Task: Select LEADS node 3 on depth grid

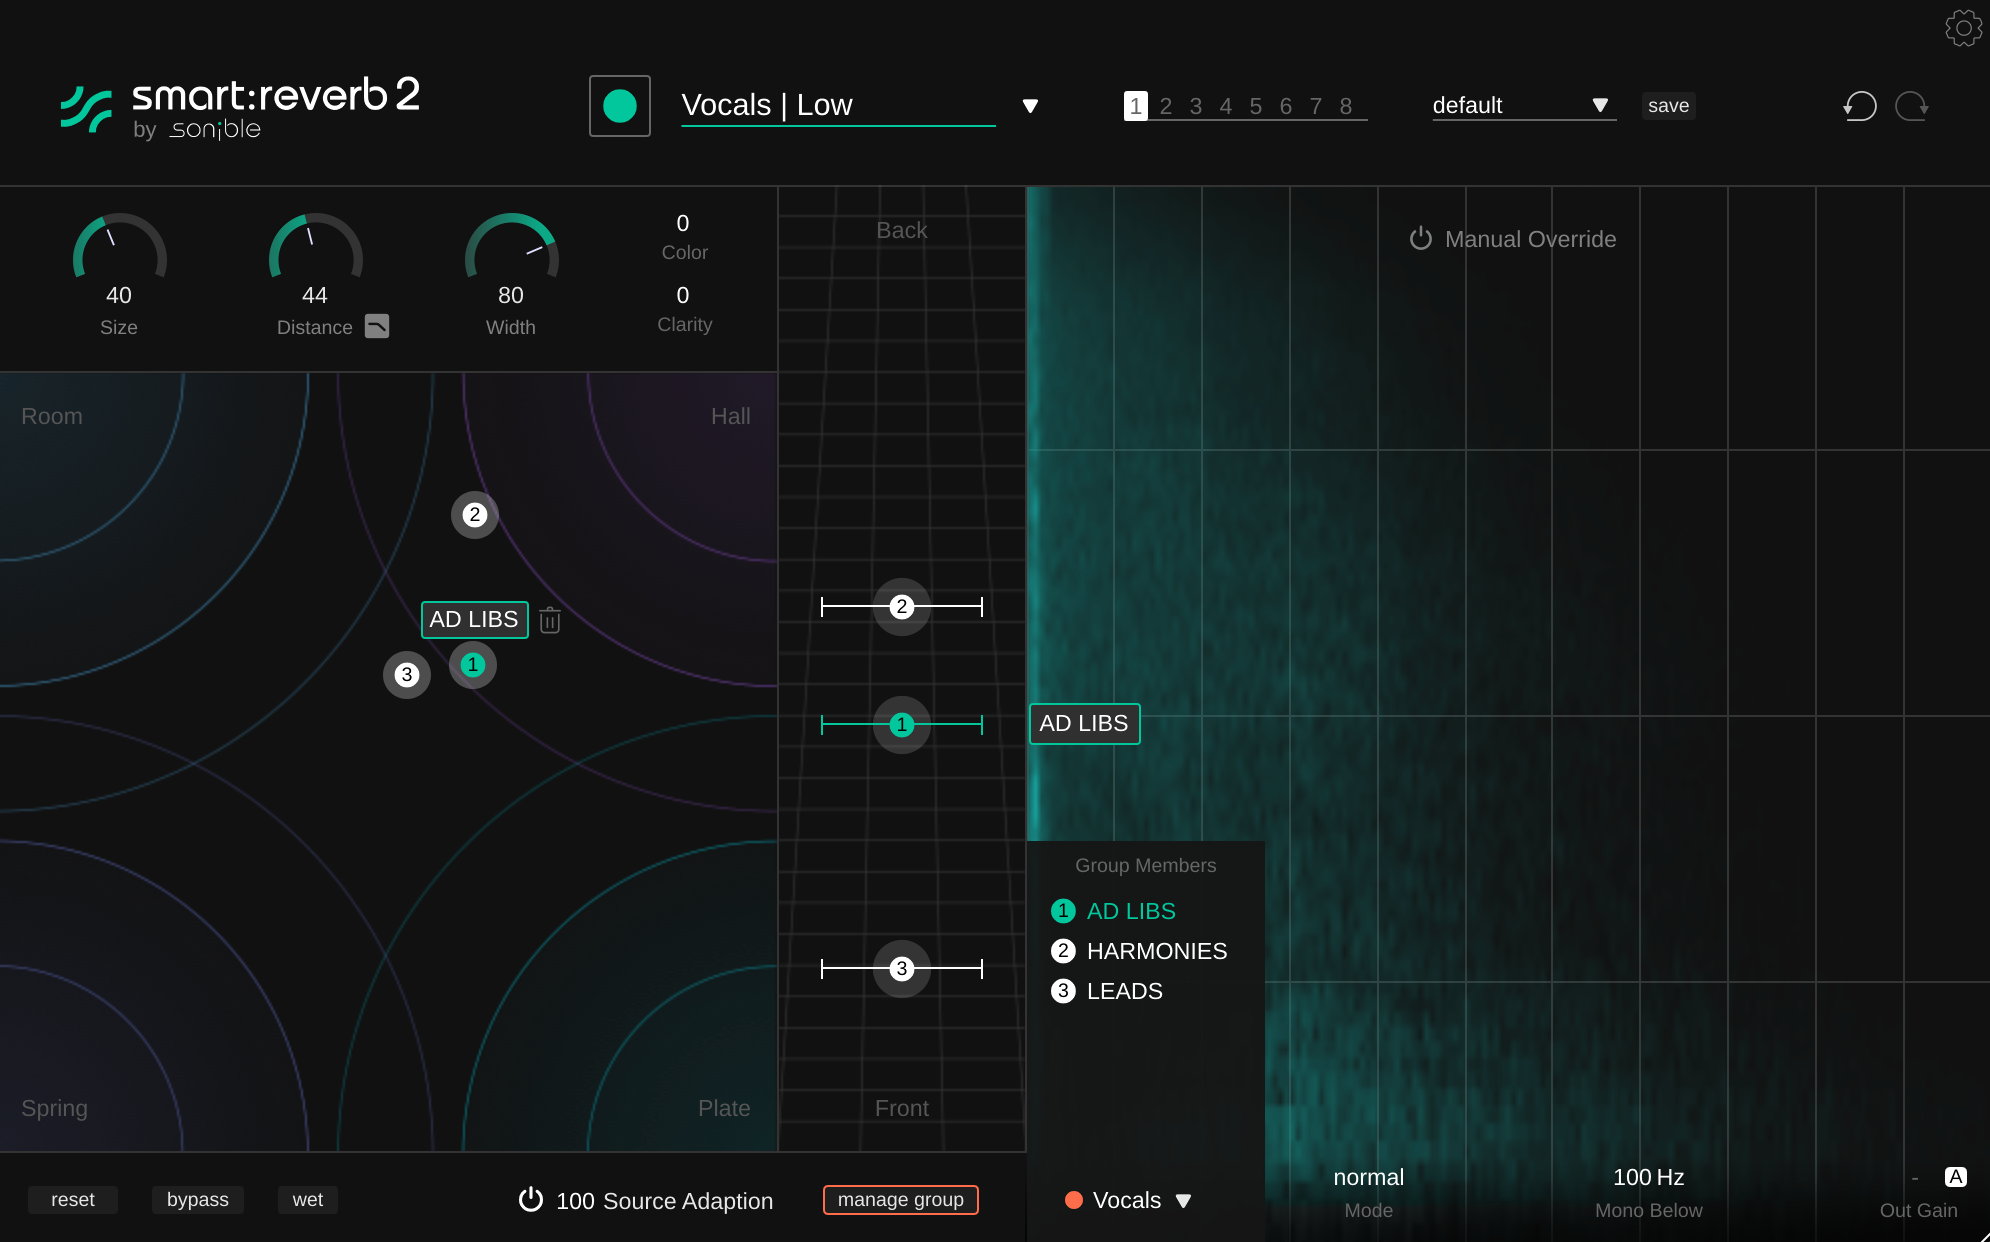Action: click(902, 968)
